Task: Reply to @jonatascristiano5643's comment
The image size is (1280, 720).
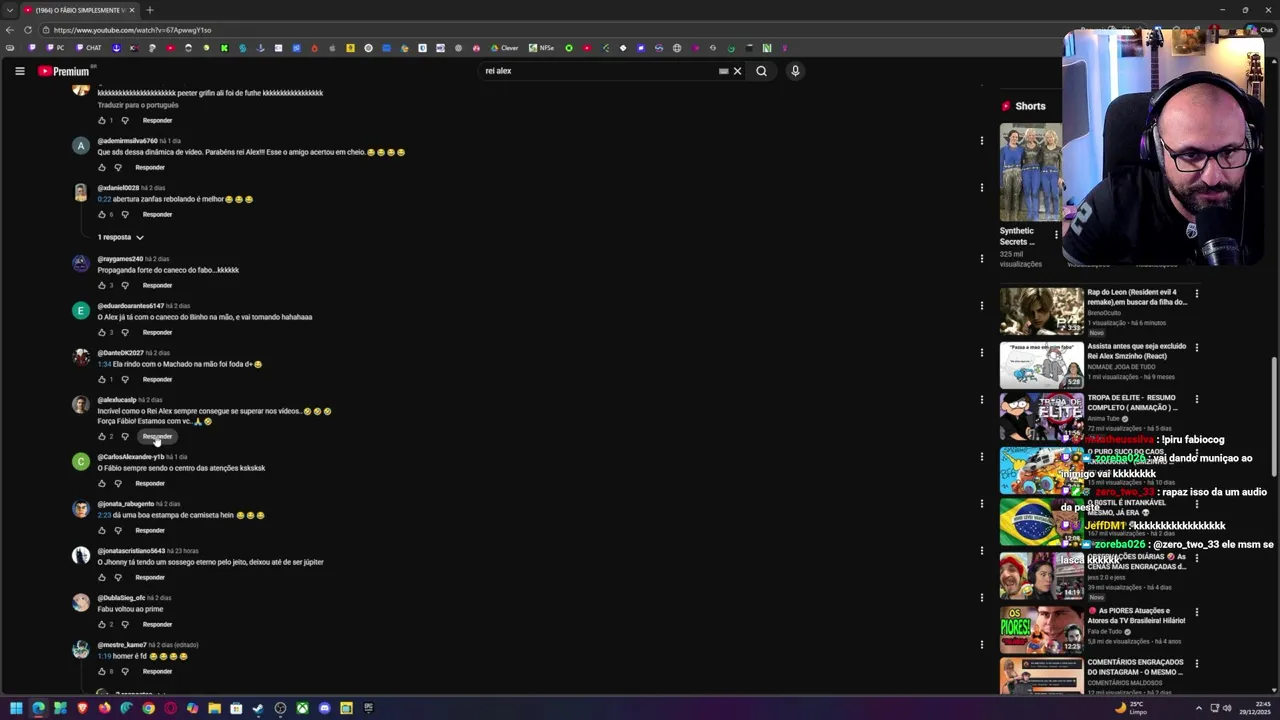Action: point(150,577)
